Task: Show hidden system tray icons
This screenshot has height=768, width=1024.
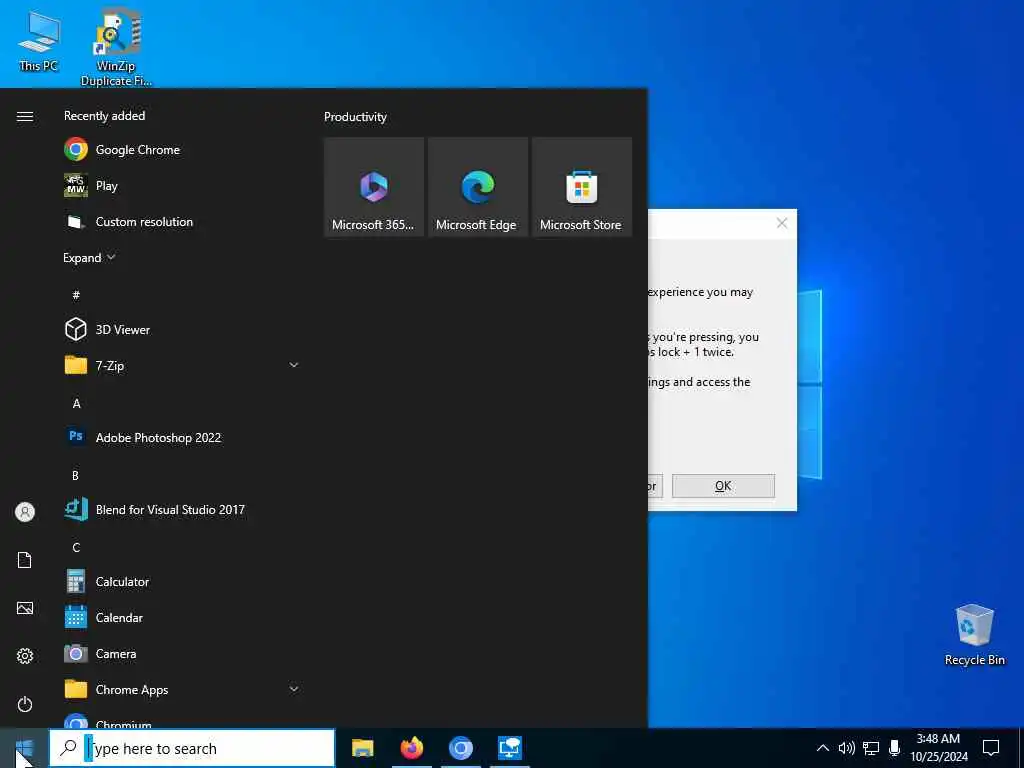Action: (x=823, y=748)
